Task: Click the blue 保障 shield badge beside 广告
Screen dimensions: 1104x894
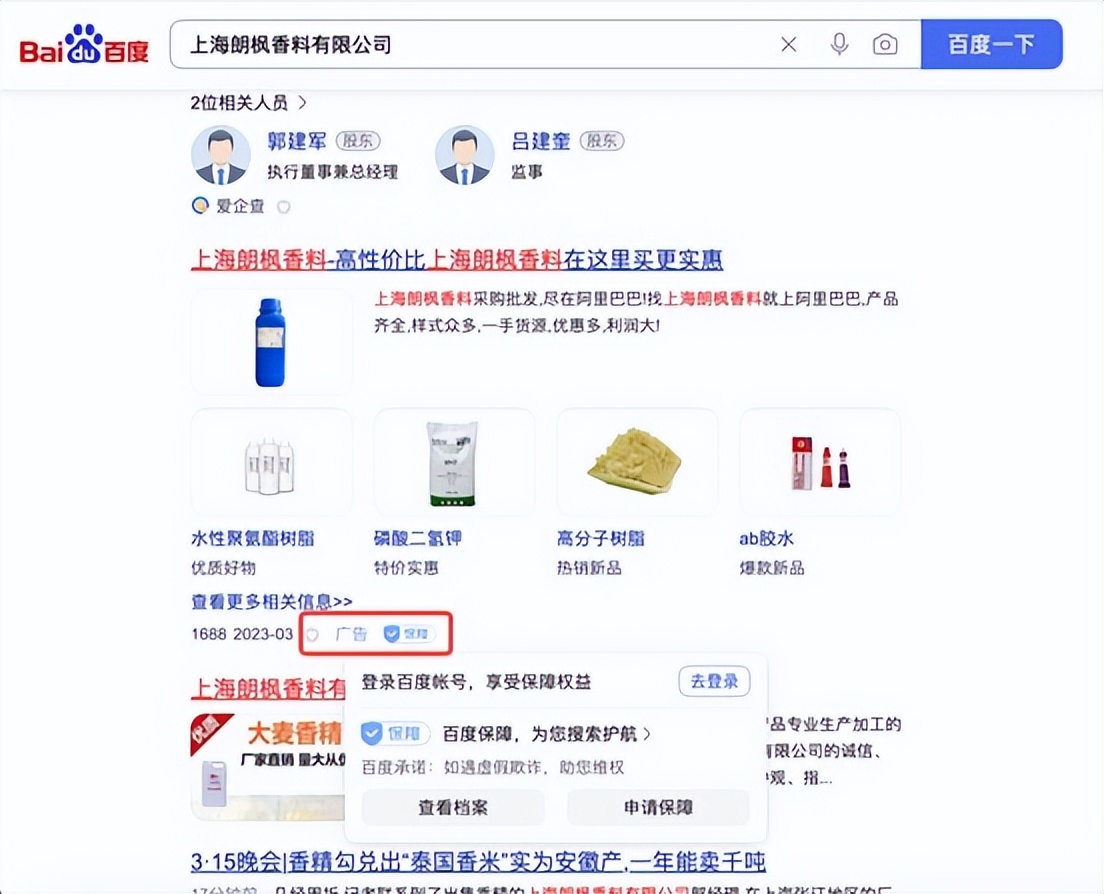Action: click(x=408, y=634)
